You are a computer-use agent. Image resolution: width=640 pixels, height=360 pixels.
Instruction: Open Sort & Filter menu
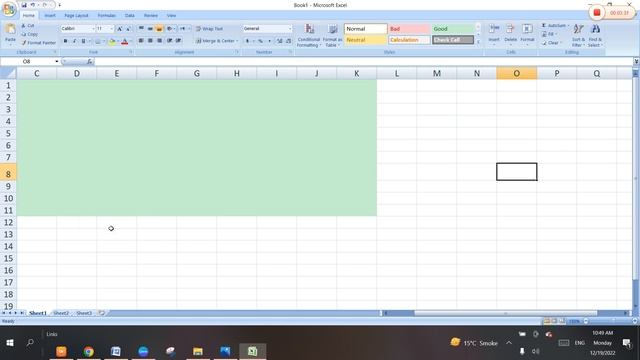tap(578, 35)
